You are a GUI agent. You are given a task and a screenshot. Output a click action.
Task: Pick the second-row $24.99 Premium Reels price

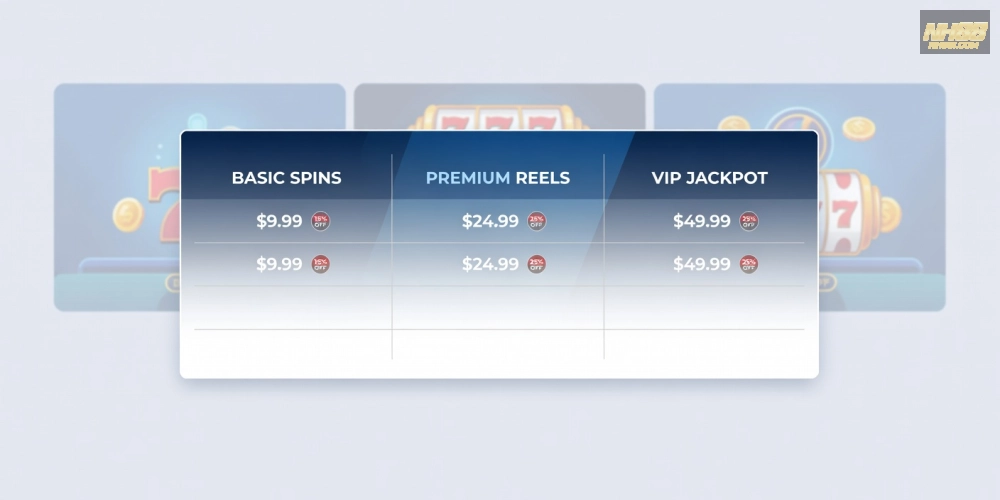pyautogui.click(x=490, y=264)
